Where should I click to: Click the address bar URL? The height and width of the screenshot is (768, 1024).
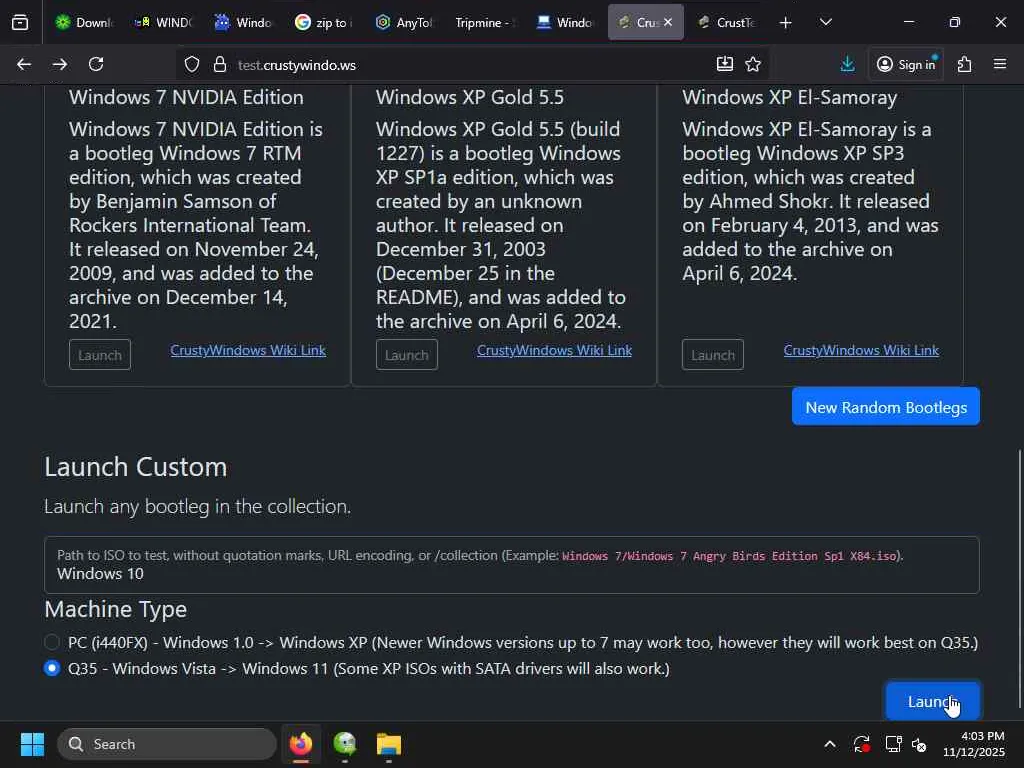pyautogui.click(x=297, y=65)
